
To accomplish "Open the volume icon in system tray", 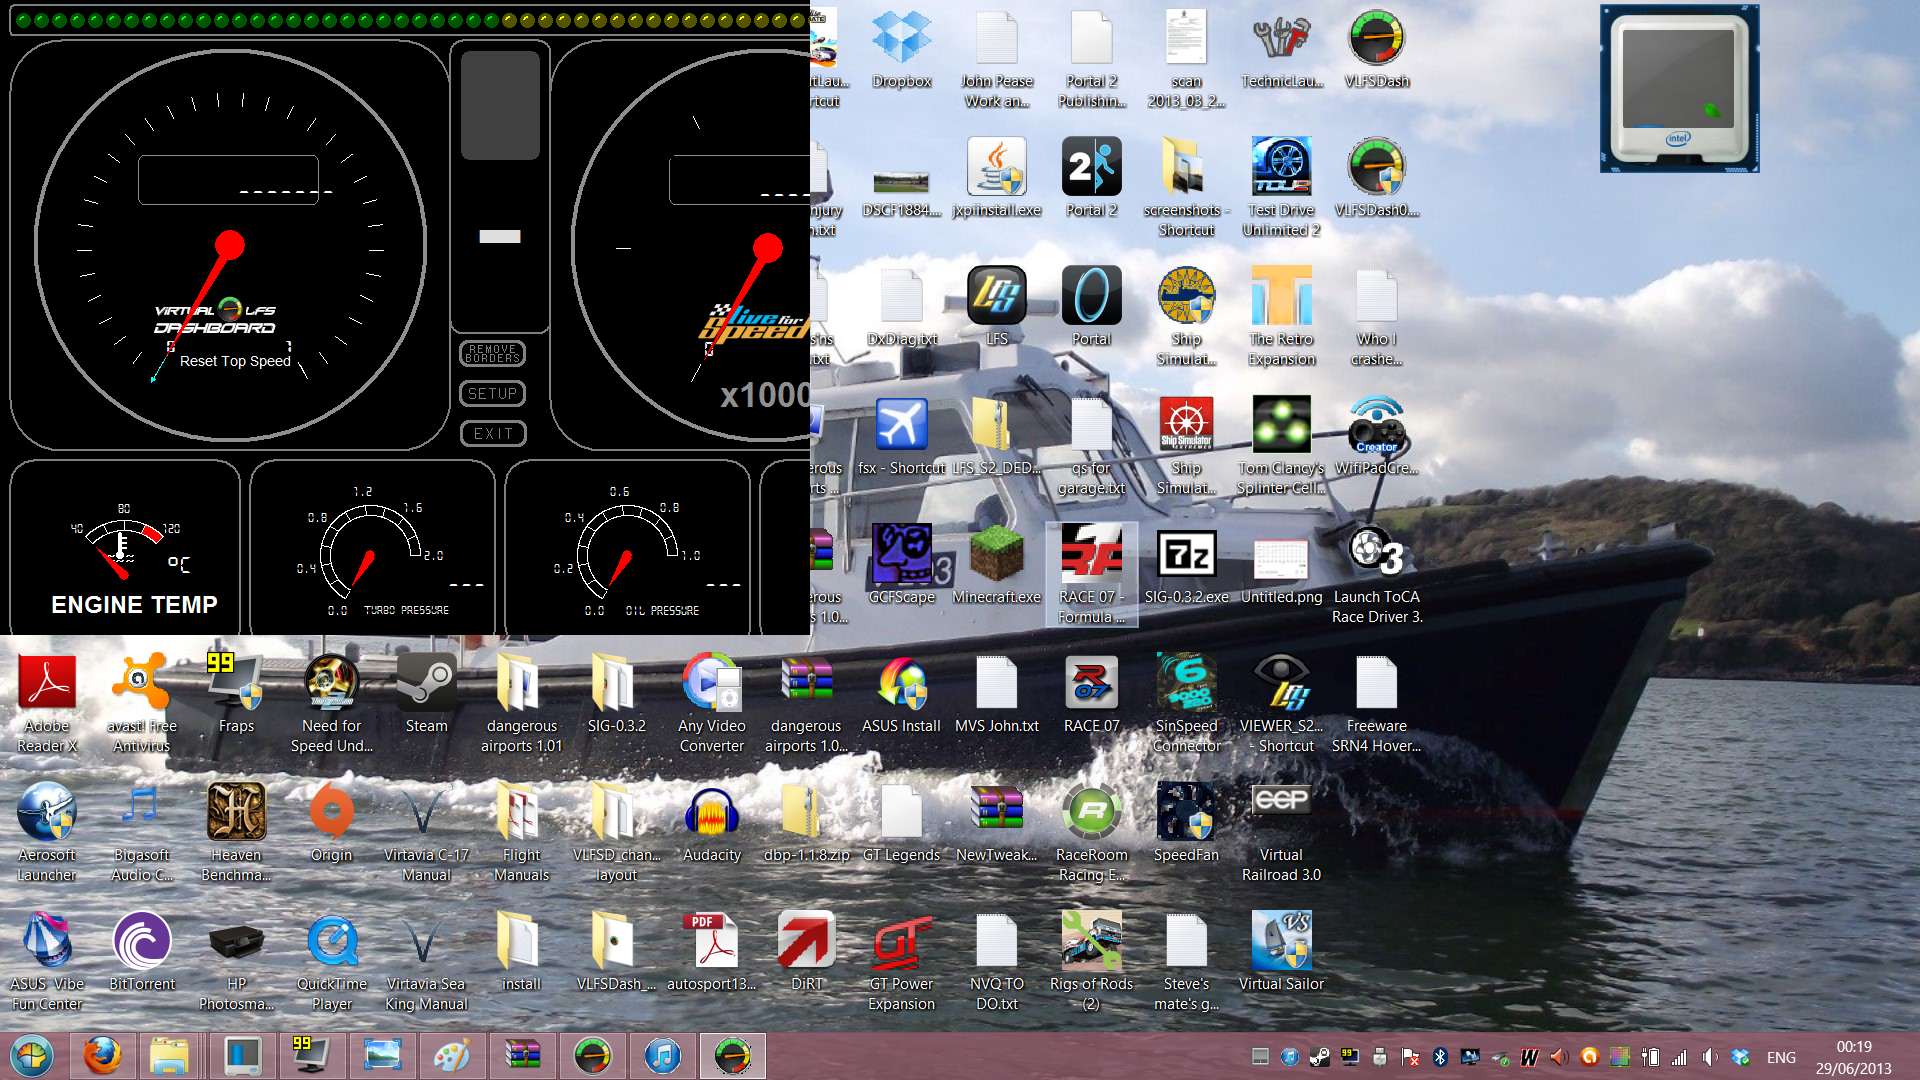I will click(x=1710, y=1057).
